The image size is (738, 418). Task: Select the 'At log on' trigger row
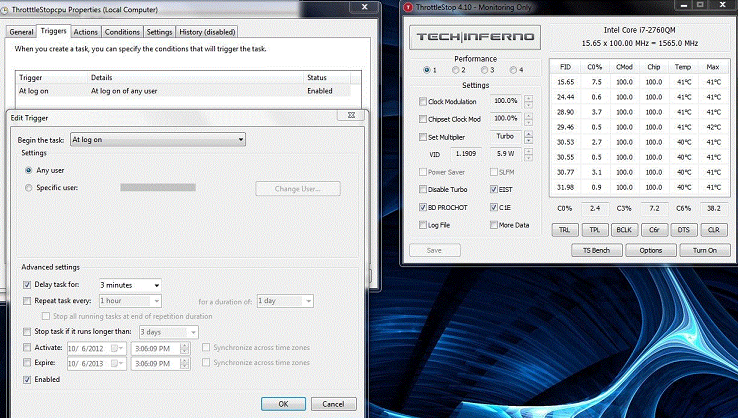tap(184, 91)
